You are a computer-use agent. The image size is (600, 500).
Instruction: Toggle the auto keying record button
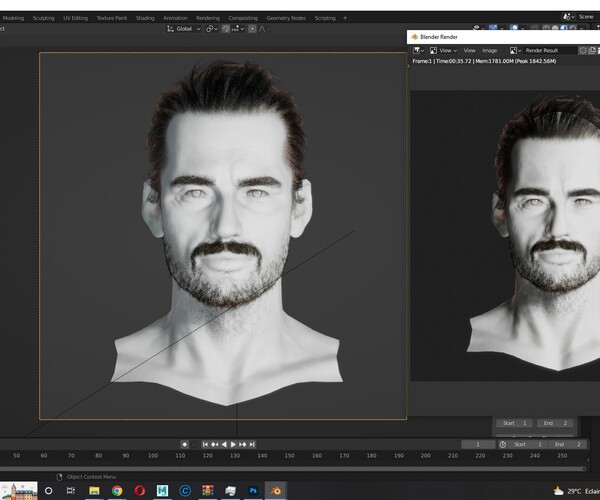(184, 444)
